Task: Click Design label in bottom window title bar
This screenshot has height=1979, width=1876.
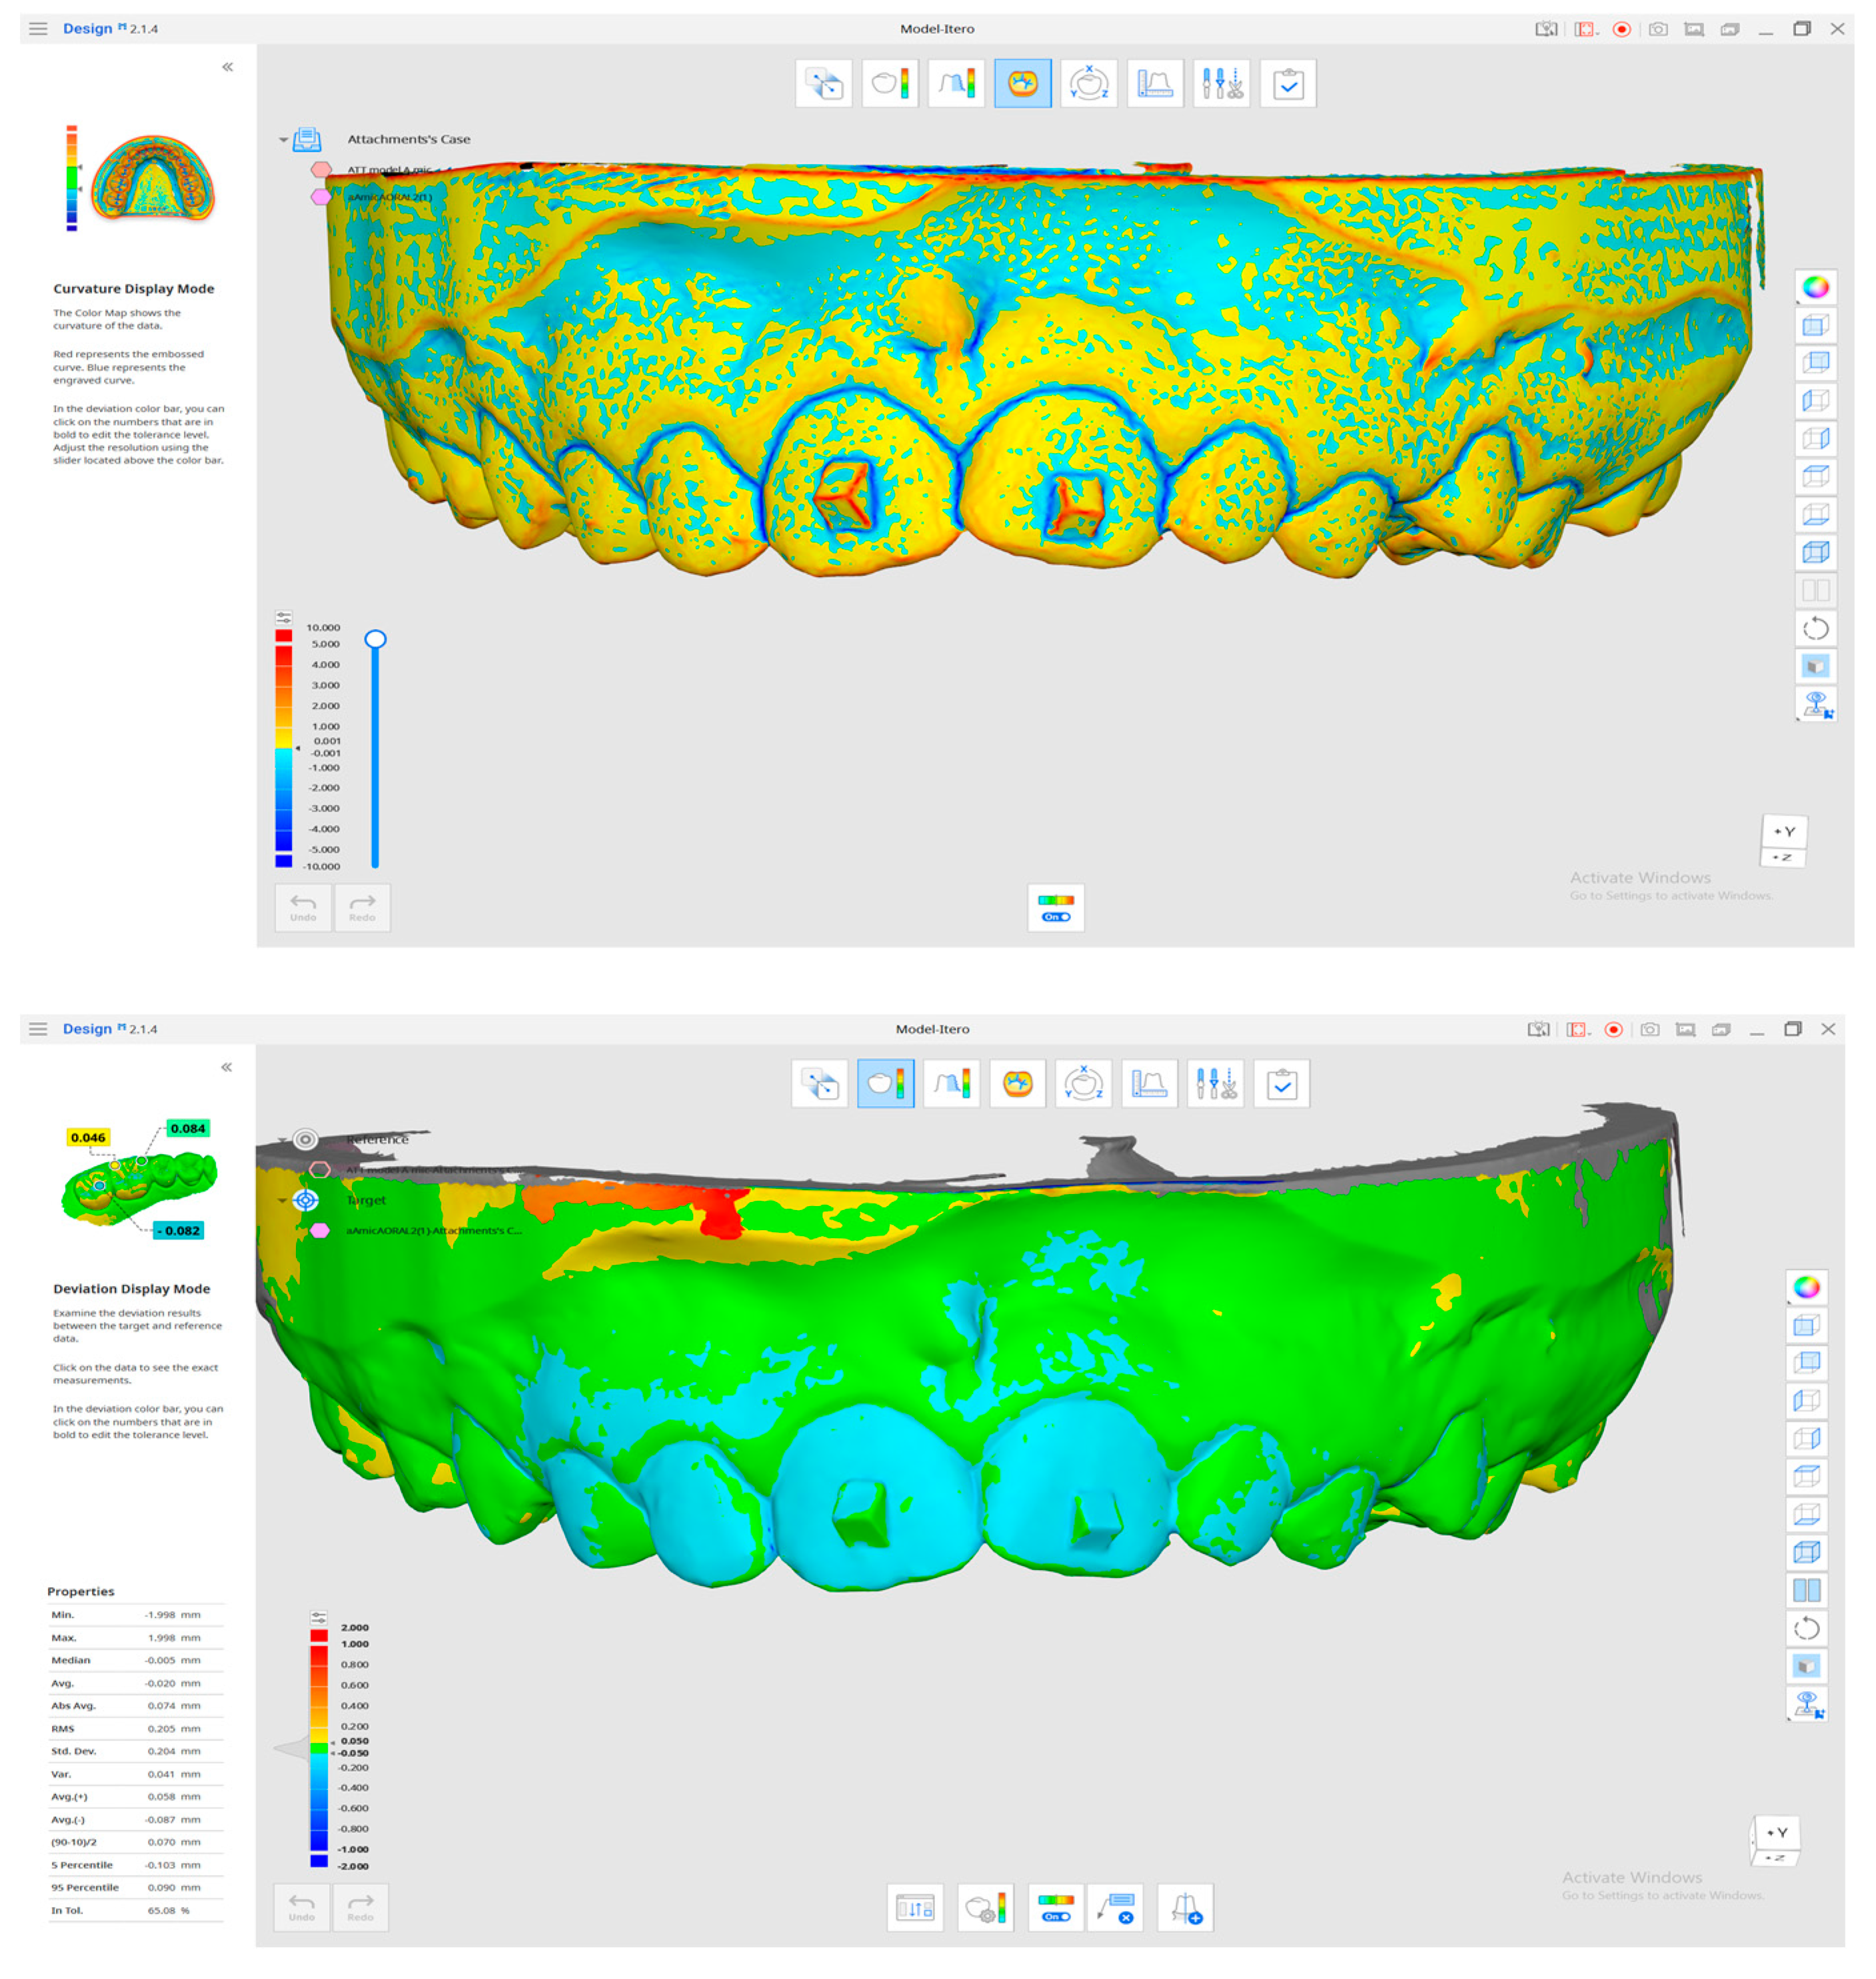Action: pos(88,1029)
